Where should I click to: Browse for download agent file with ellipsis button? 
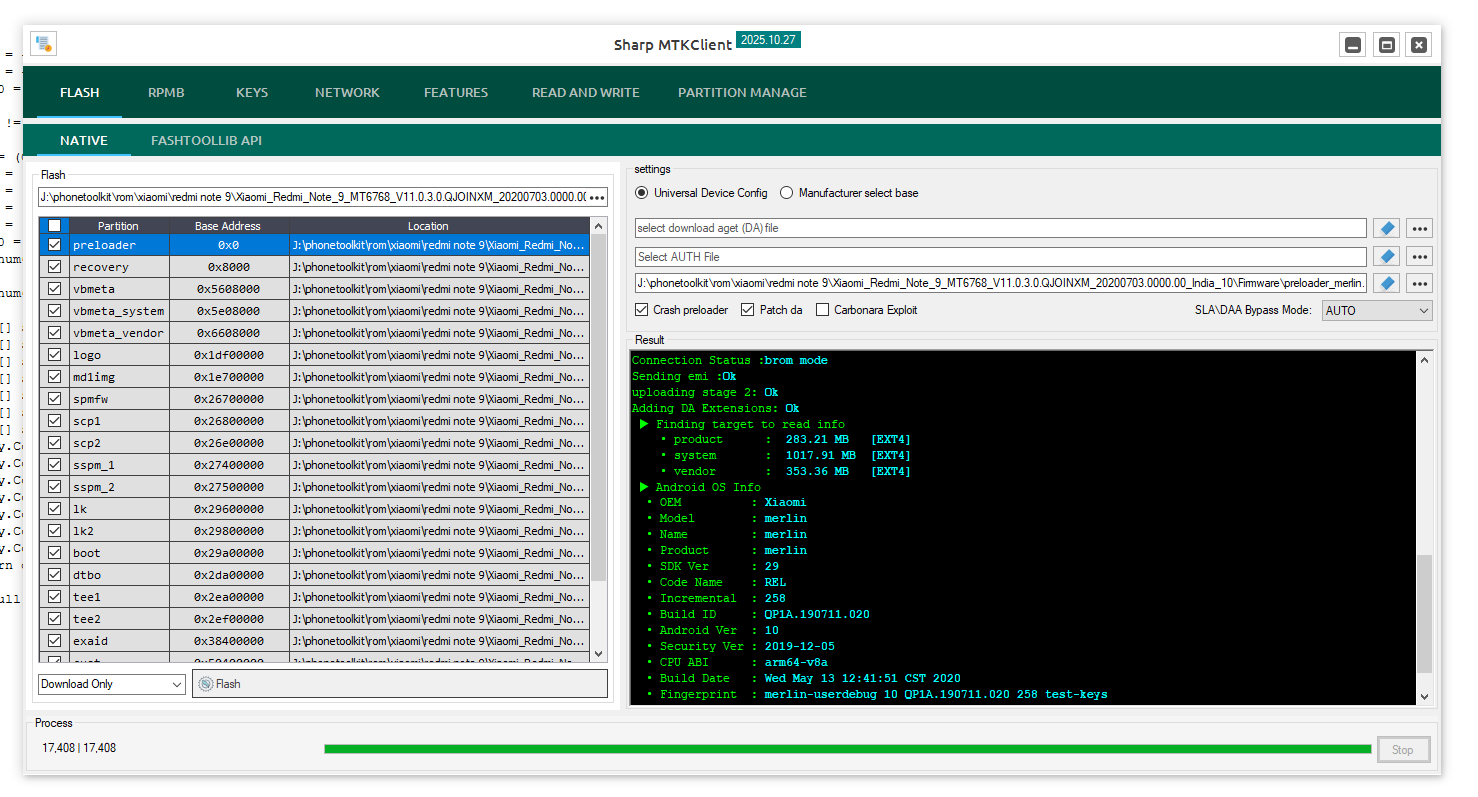[x=1419, y=228]
